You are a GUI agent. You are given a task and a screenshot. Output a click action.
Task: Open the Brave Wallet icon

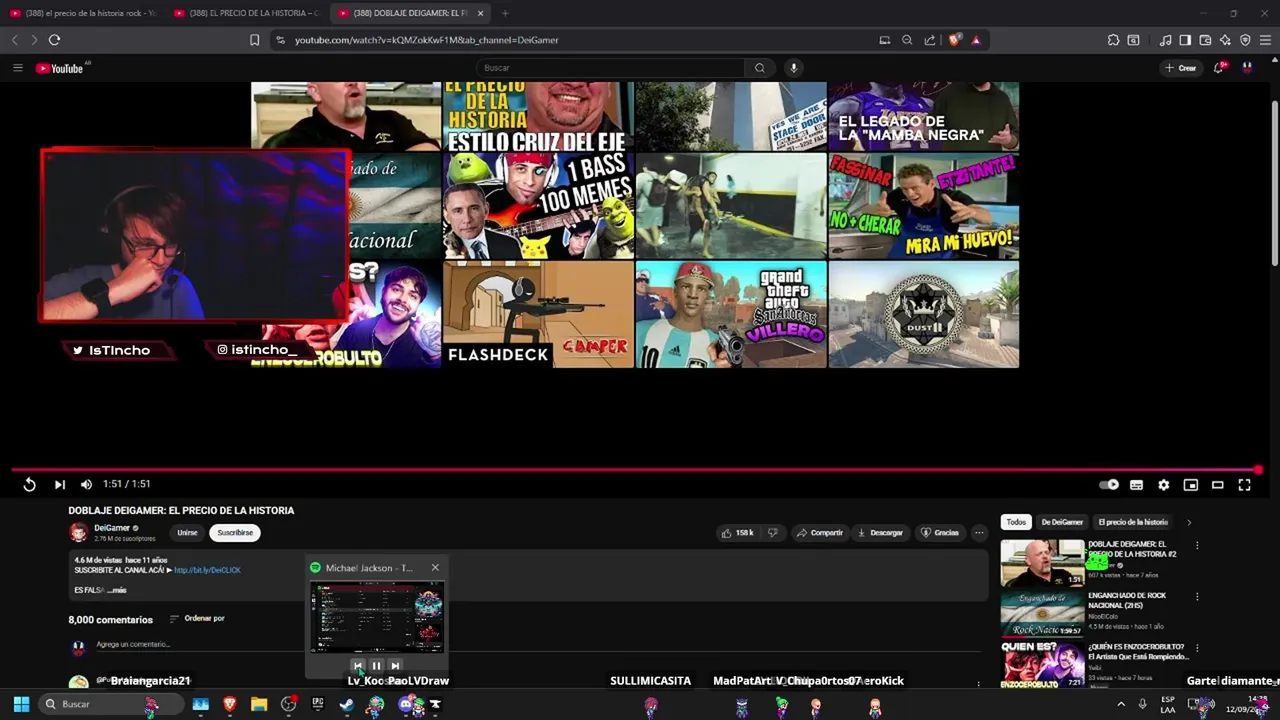(1205, 40)
